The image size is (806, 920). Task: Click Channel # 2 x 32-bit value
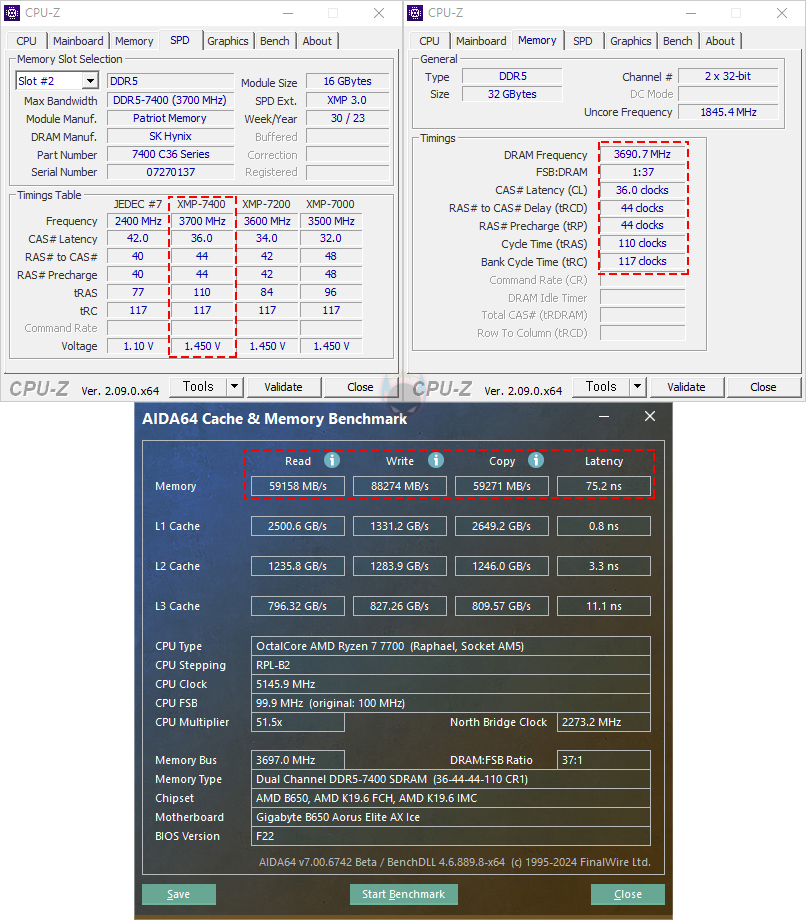coord(729,76)
